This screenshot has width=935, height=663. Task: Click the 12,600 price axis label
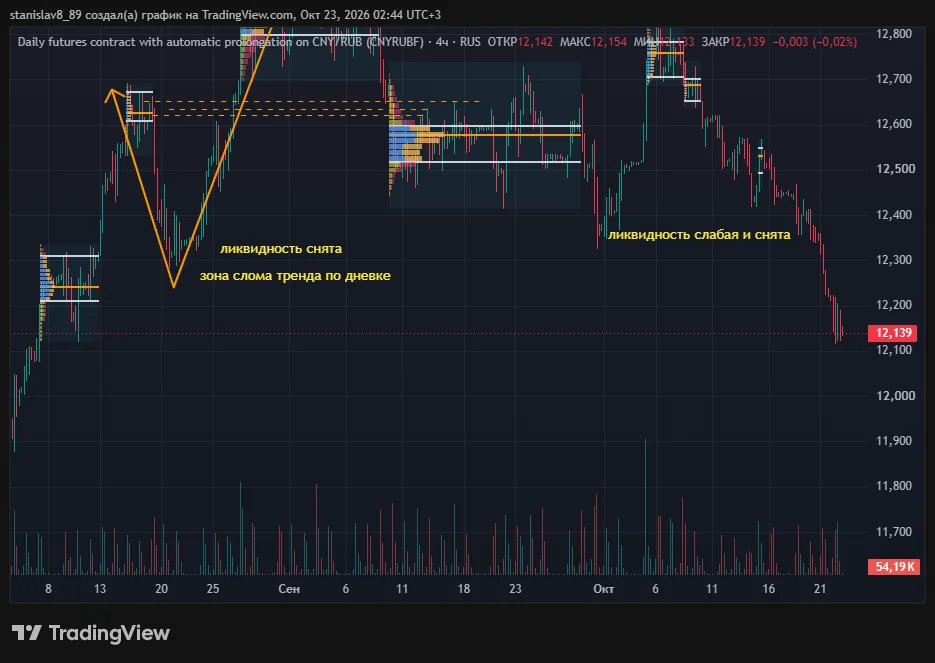tap(894, 124)
